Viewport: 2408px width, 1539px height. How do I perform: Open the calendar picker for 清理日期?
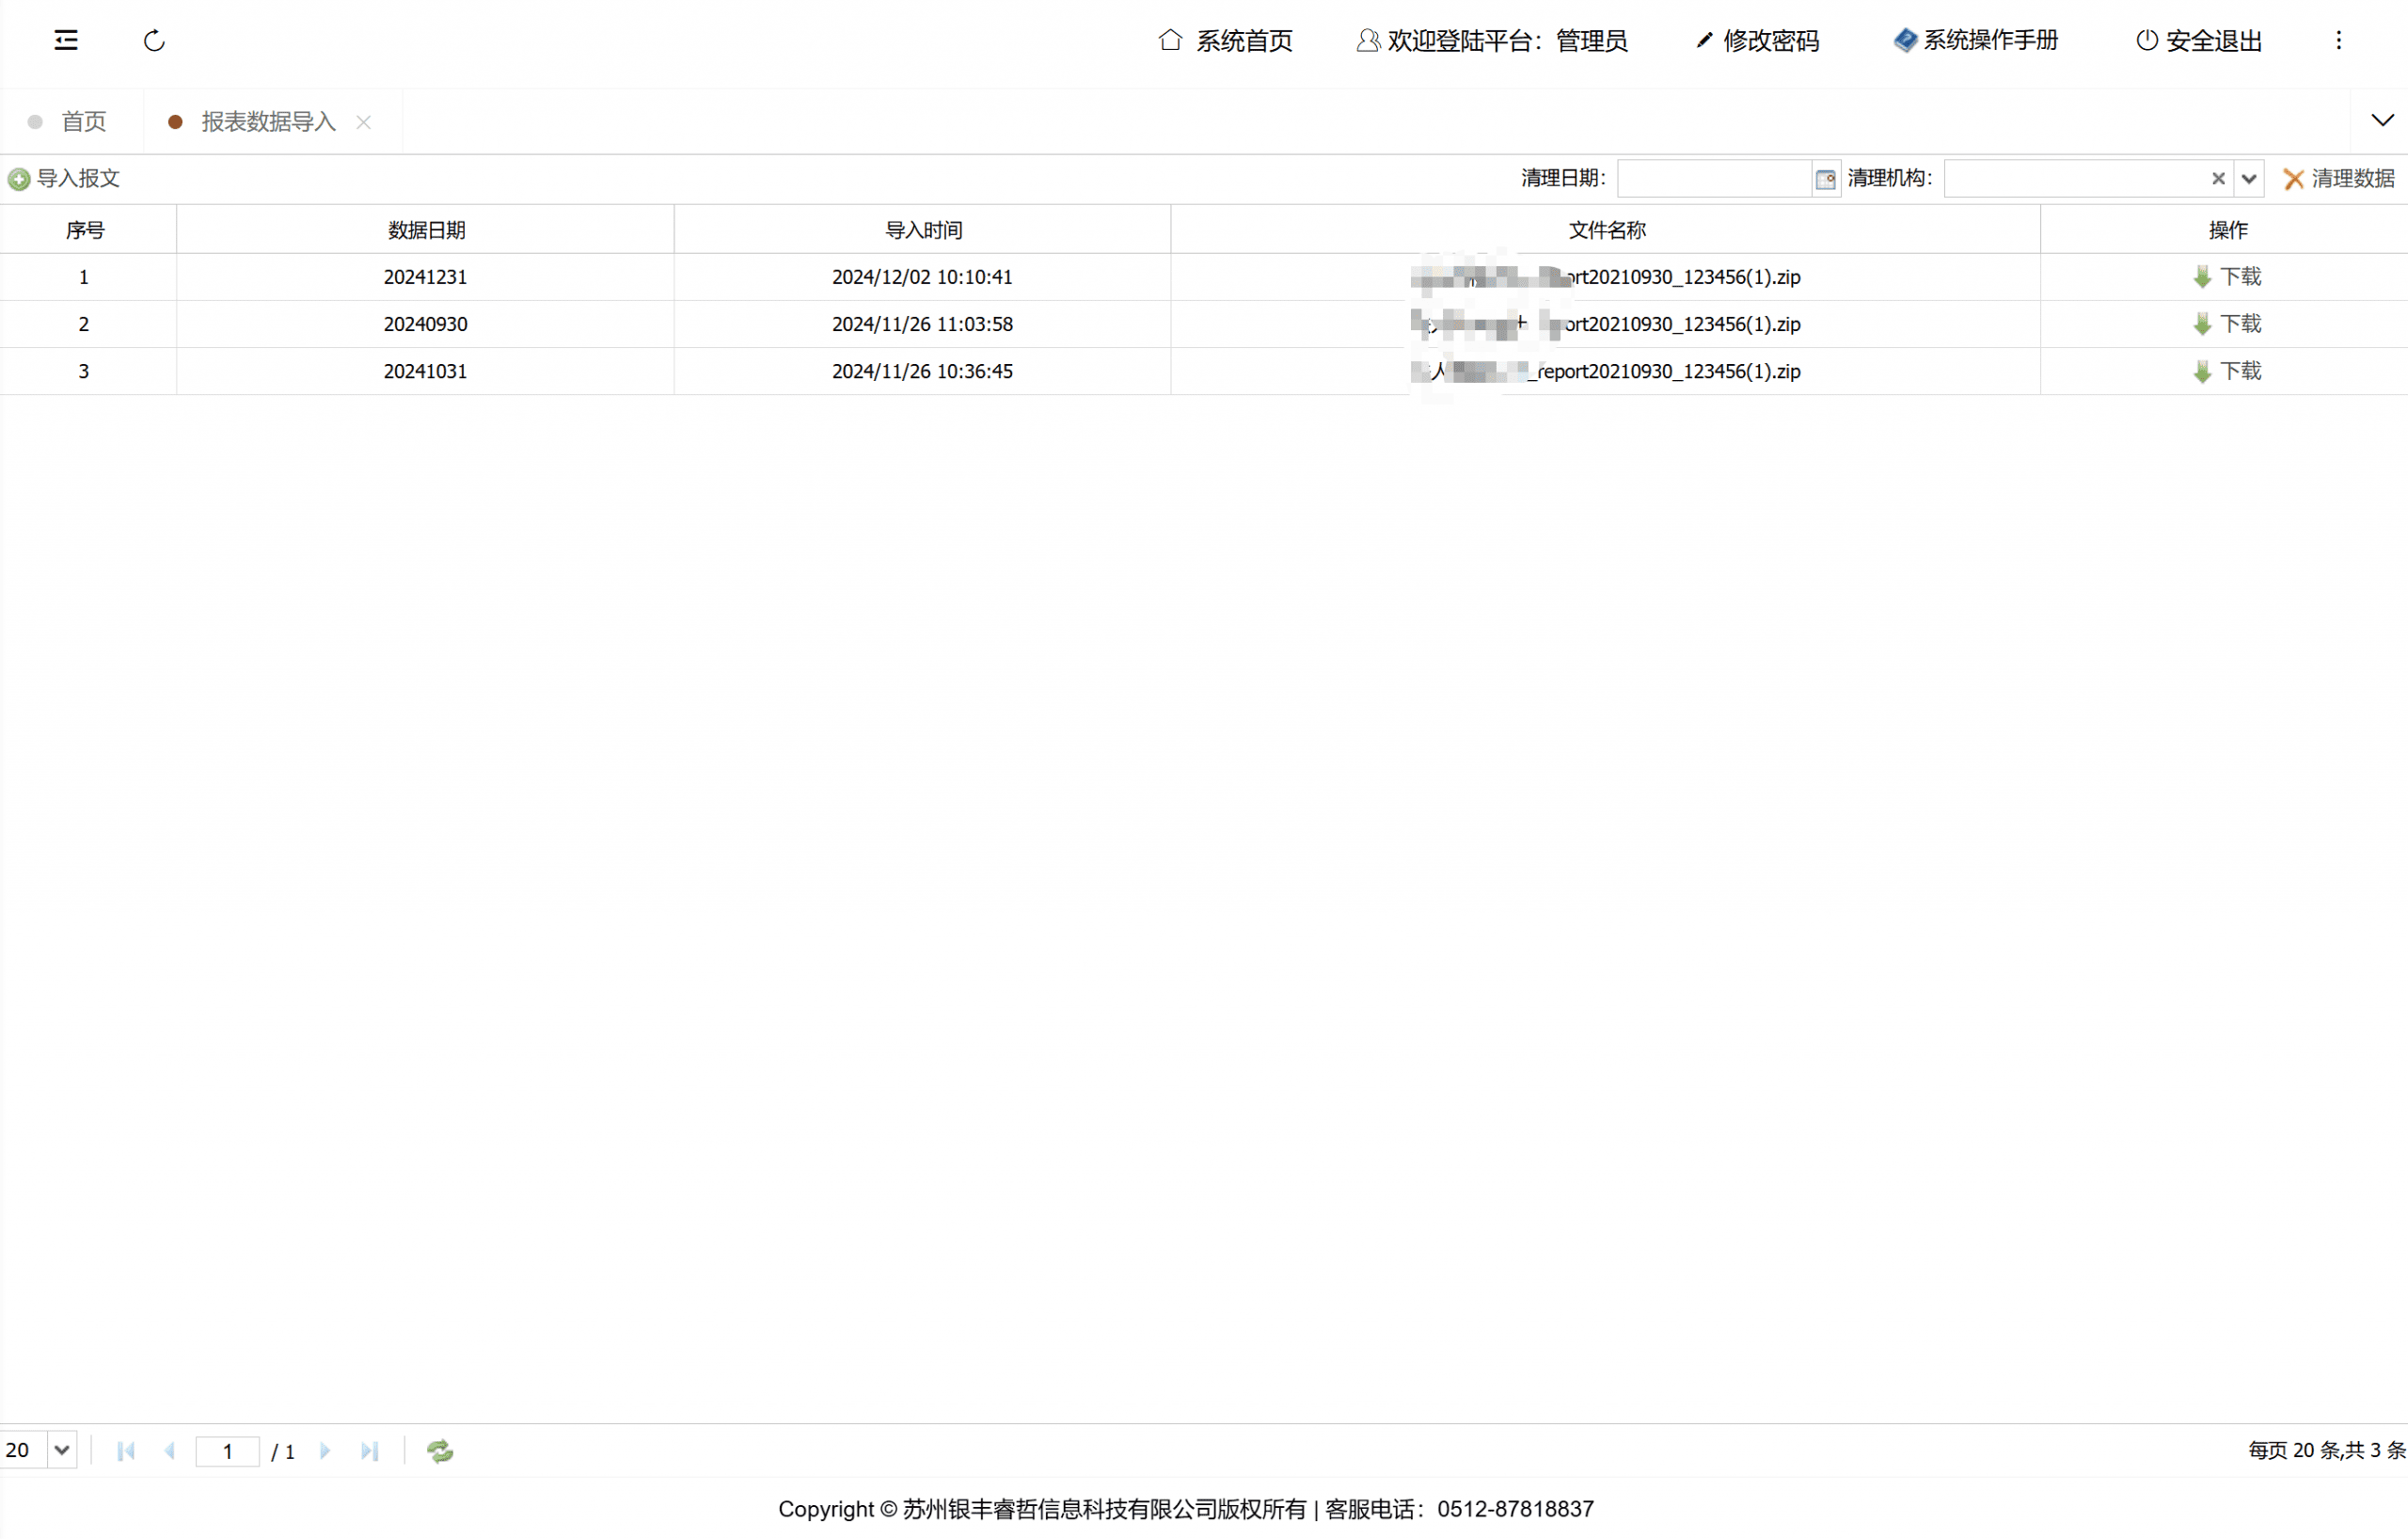(1825, 179)
